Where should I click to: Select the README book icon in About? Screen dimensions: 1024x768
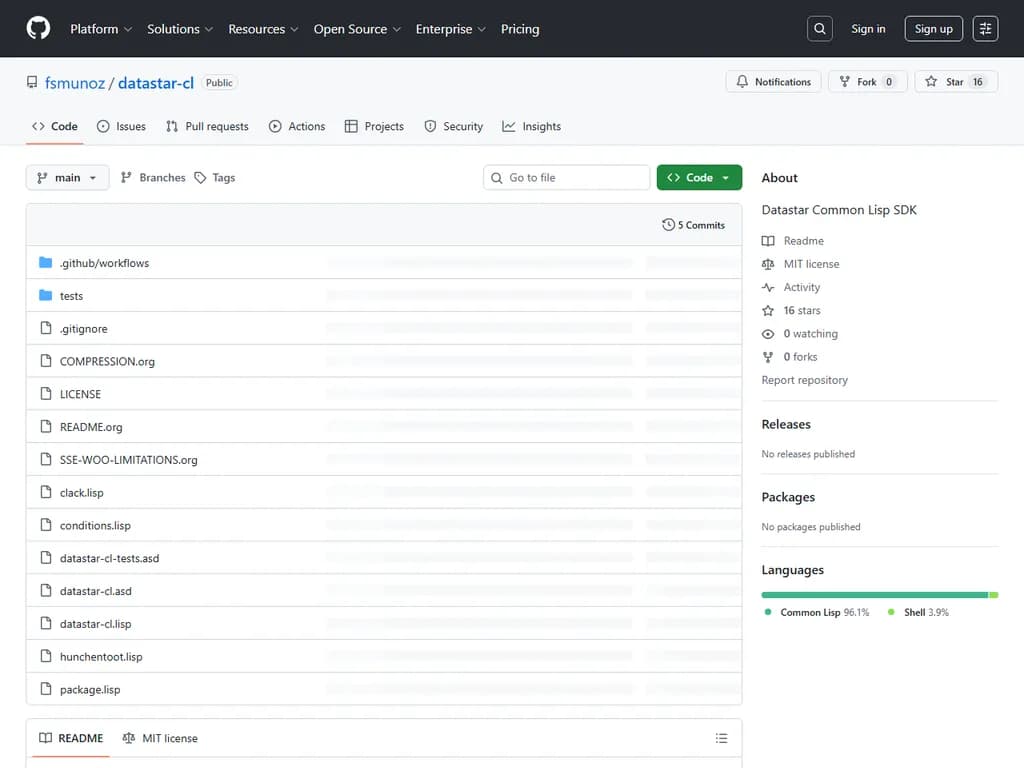tap(769, 240)
